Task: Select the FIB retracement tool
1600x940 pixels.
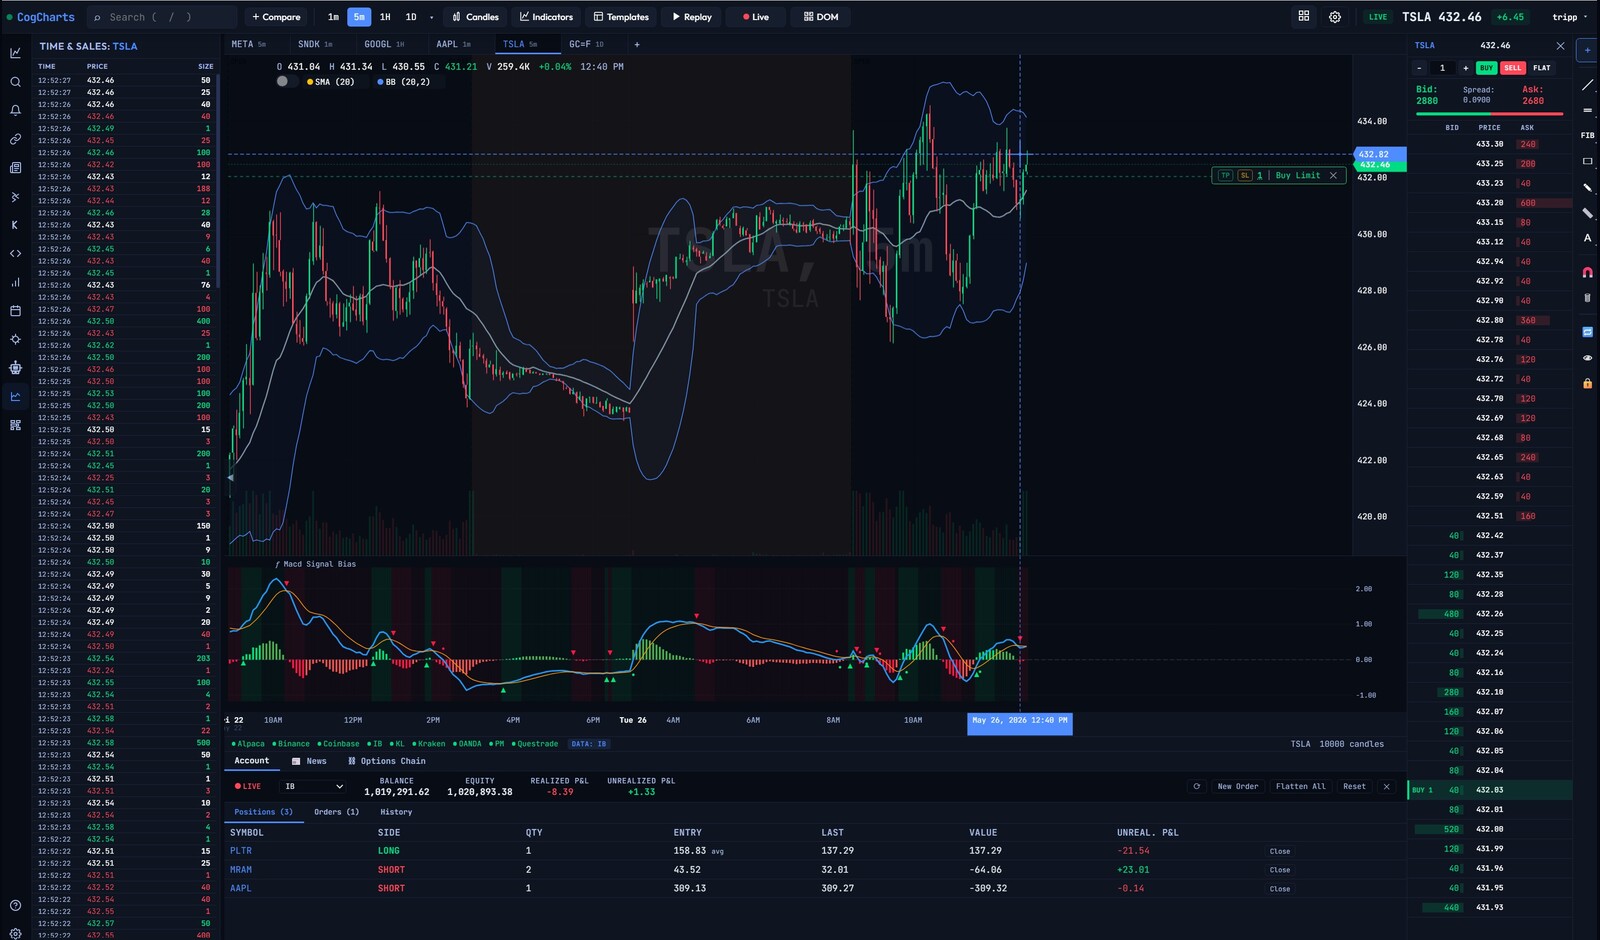Action: (1587, 135)
